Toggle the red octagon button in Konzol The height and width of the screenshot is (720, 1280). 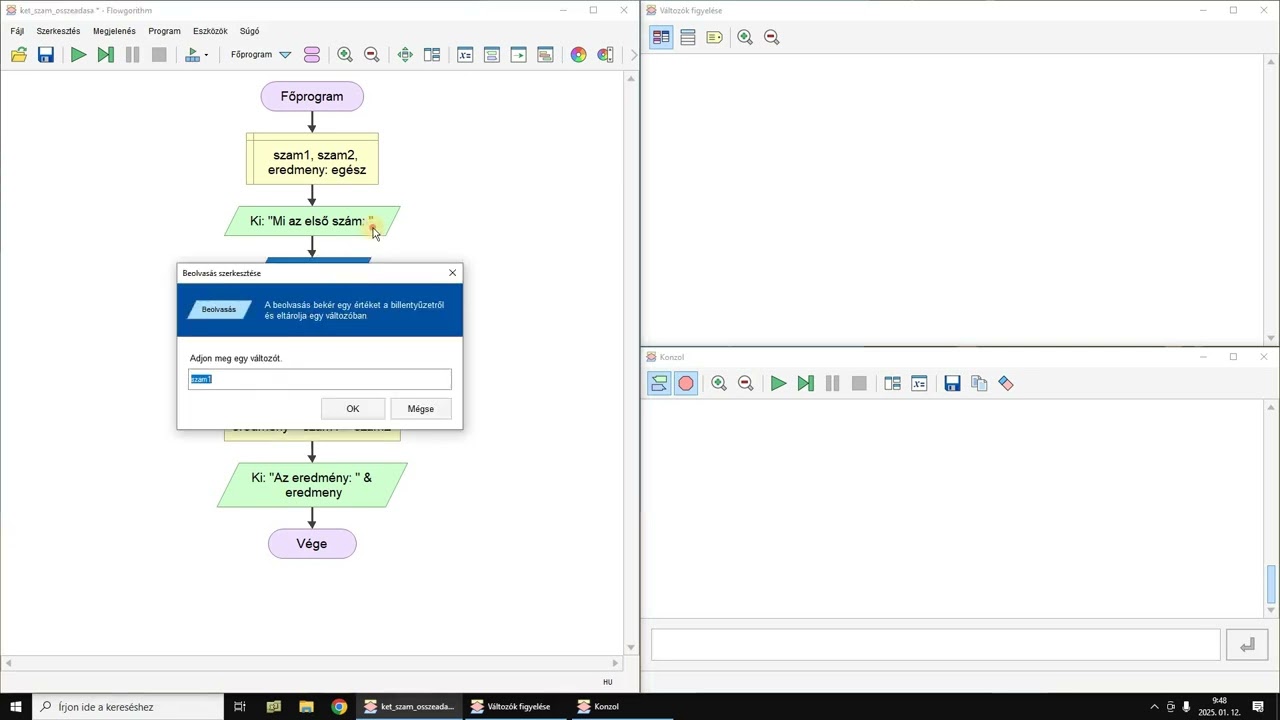click(x=686, y=383)
